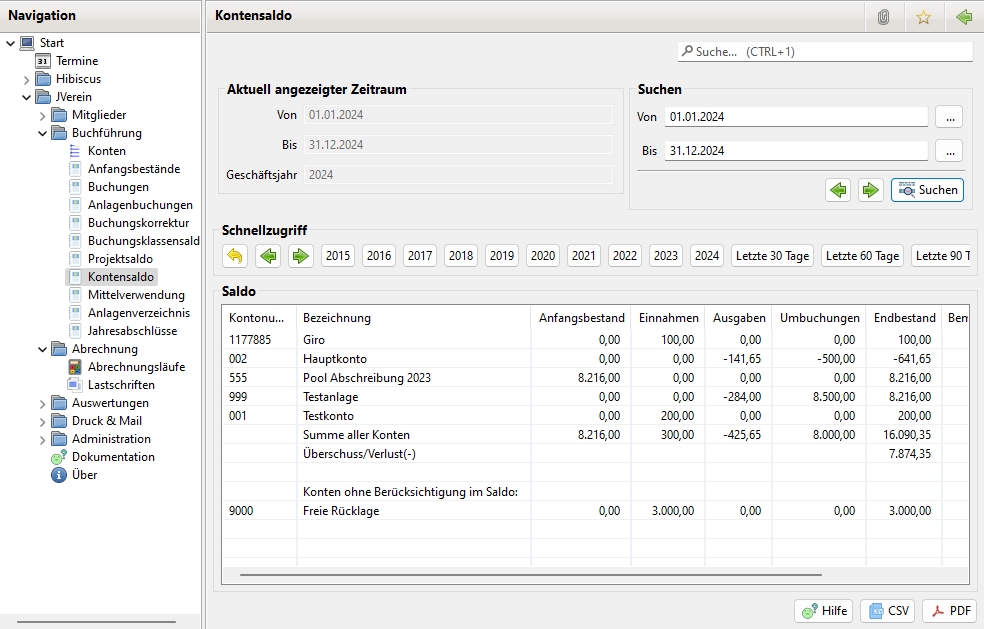The image size is (984, 629).
Task: Open the Abrechnungsläufe icon entry
Action: 75,367
